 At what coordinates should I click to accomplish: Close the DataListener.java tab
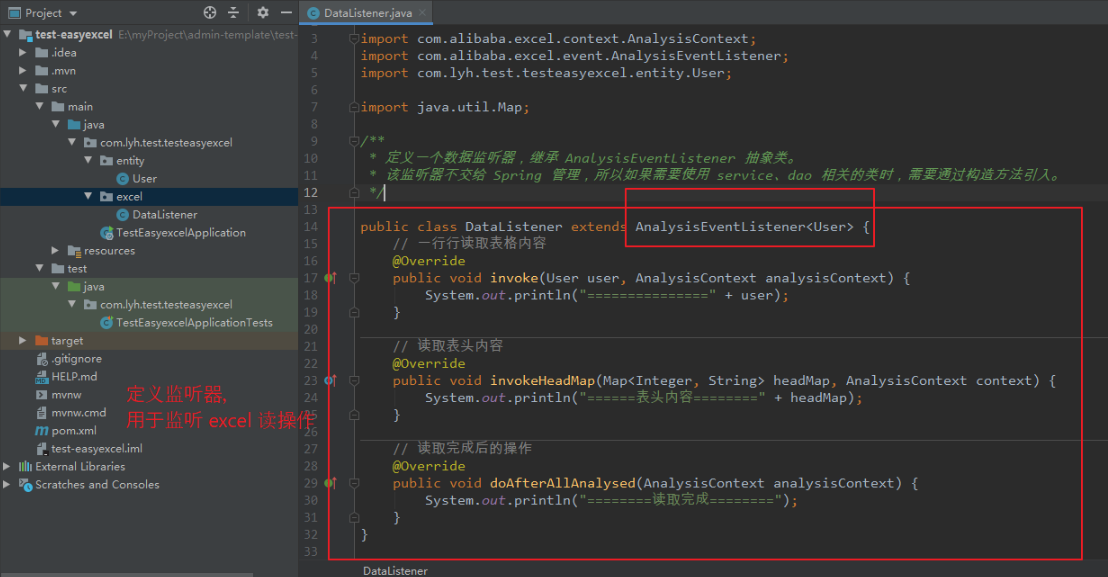[x=423, y=13]
